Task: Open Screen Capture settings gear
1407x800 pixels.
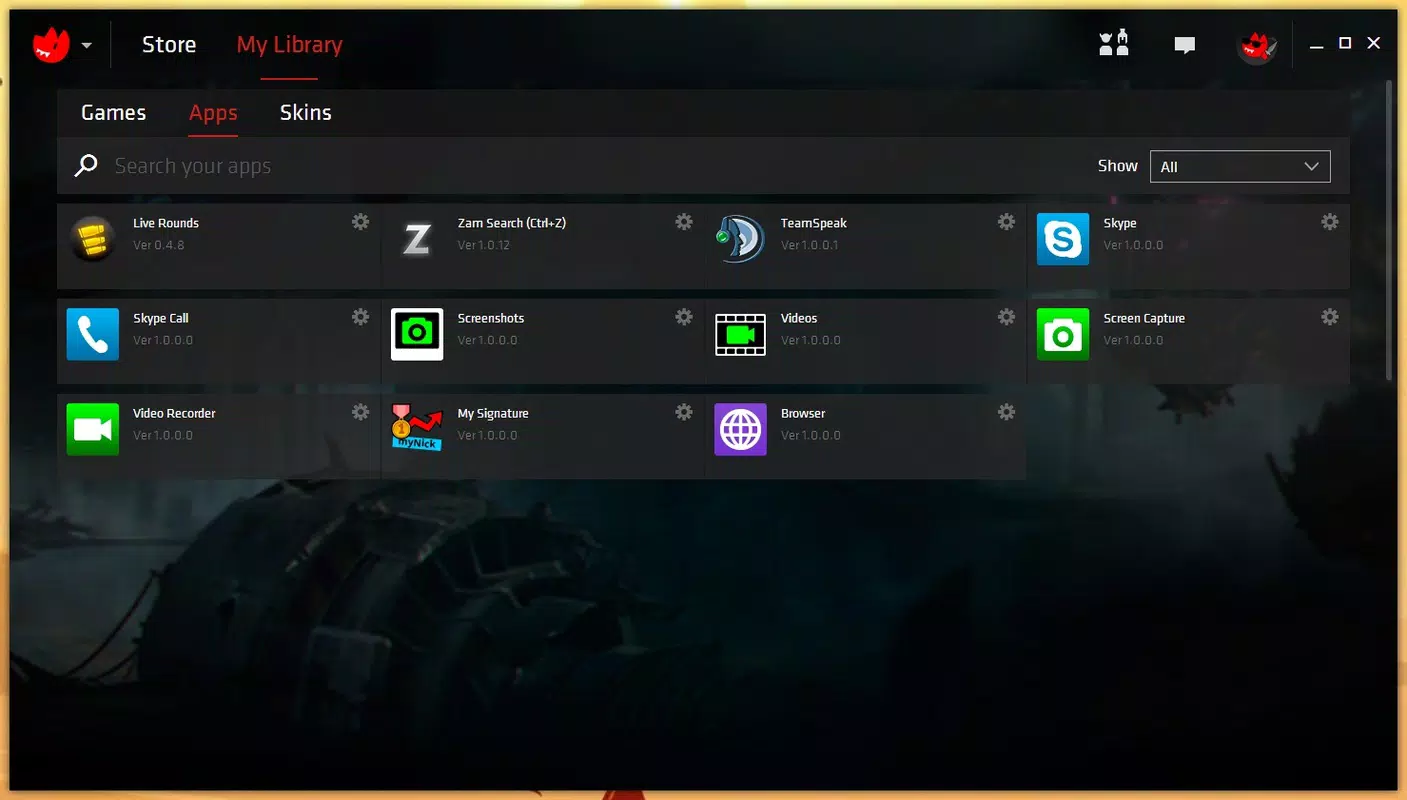Action: point(1330,317)
